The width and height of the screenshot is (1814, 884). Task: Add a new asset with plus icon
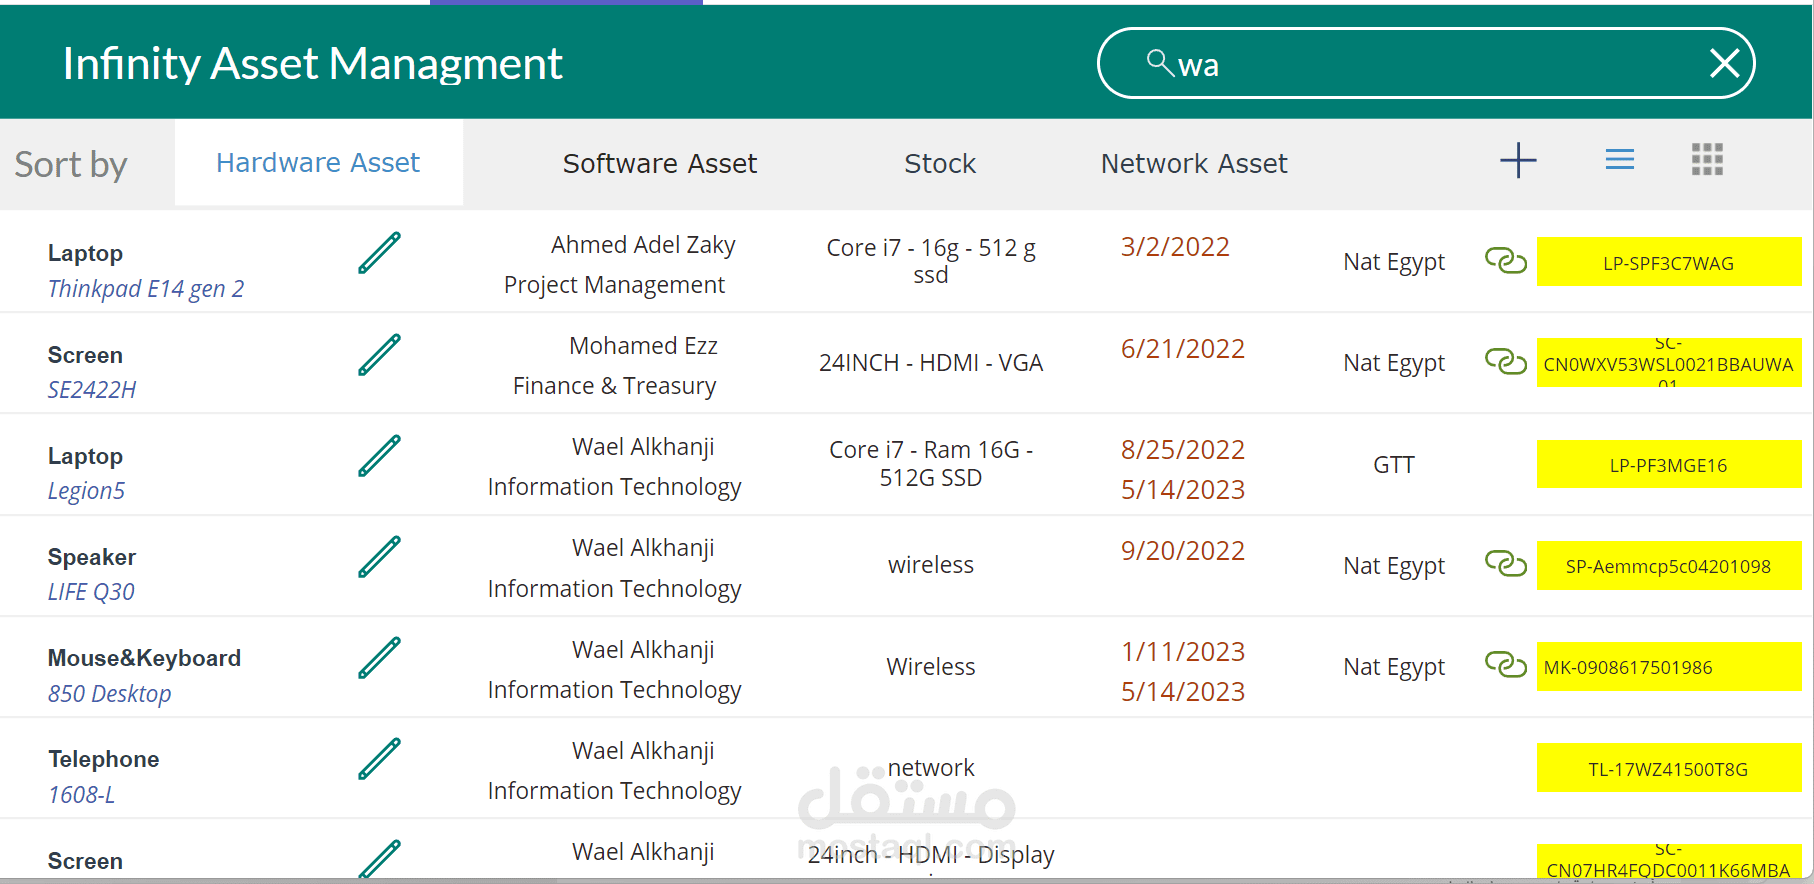coord(1518,160)
